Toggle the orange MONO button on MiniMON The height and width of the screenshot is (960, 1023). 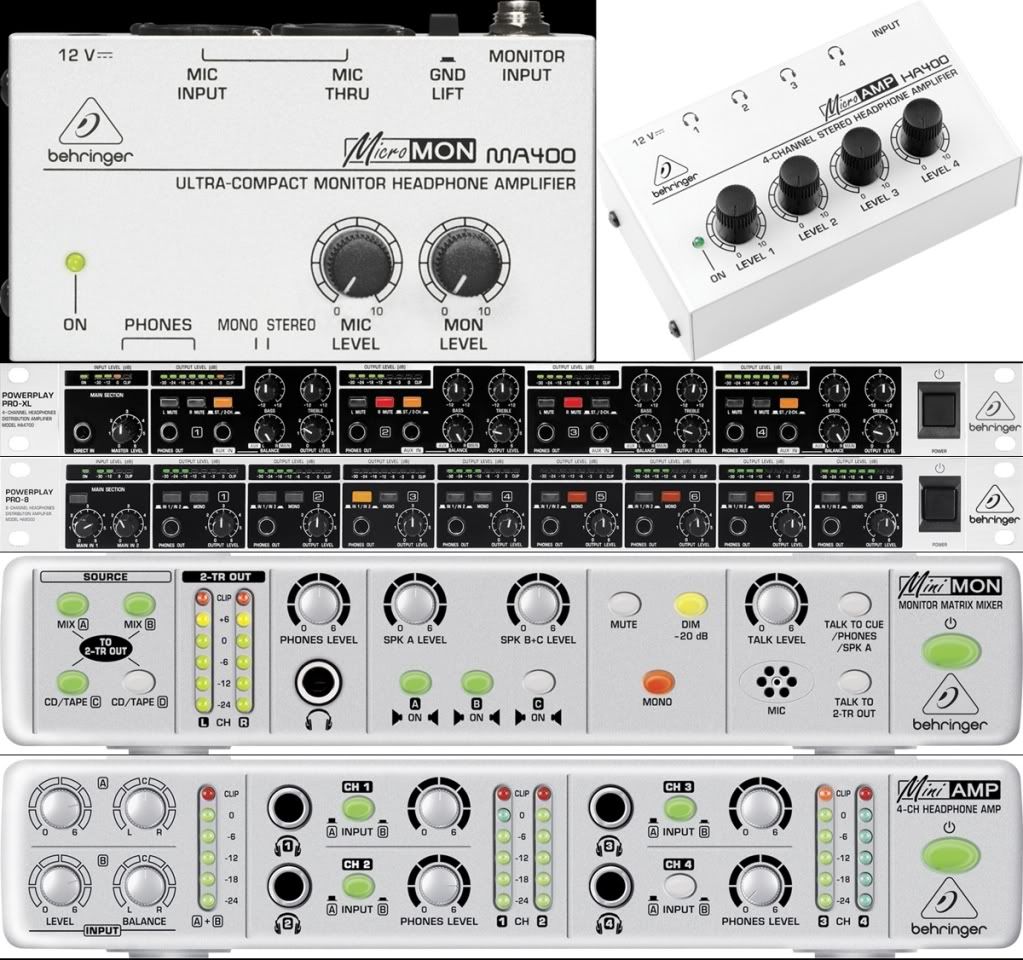pyautogui.click(x=657, y=682)
